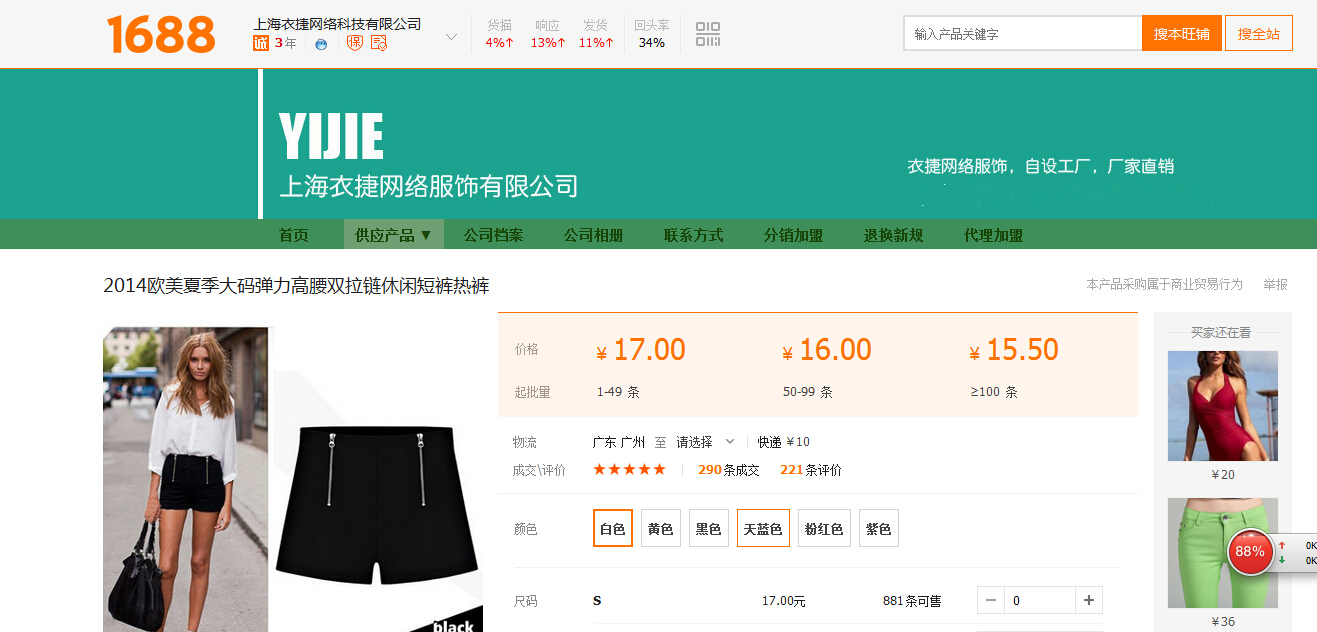Open the 请选择 shipping destination dropdown
Image resolution: width=1317 pixels, height=632 pixels.
[705, 442]
